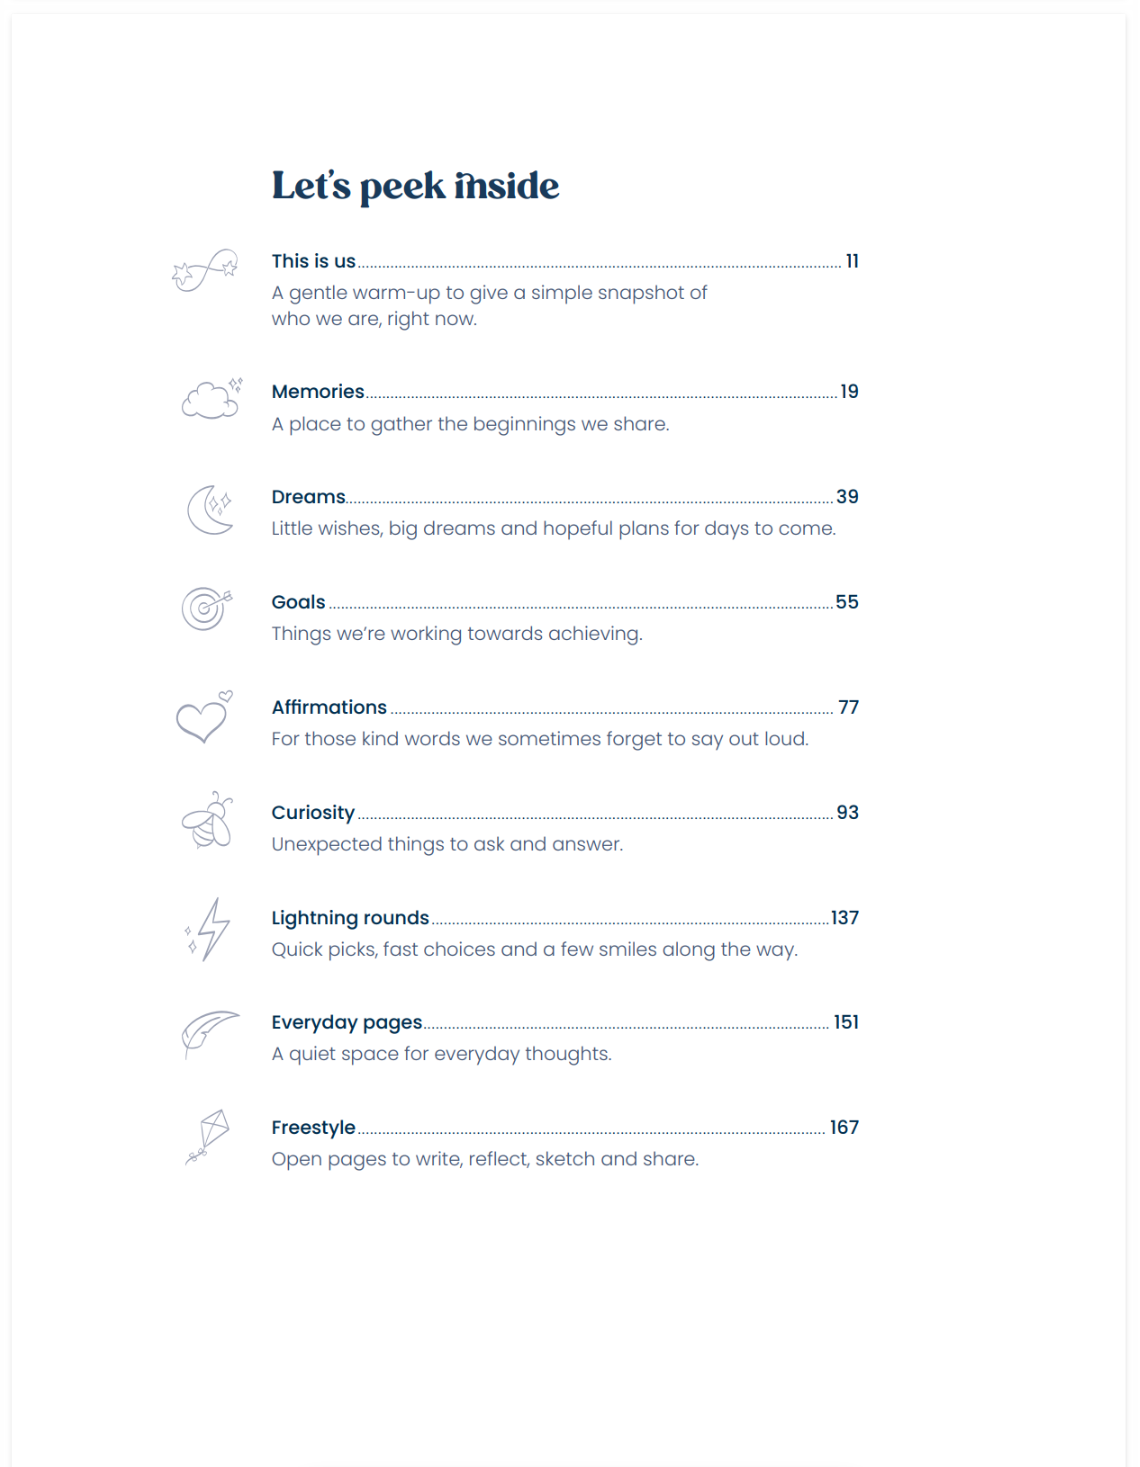Image resolution: width=1140 pixels, height=1467 pixels.
Task: Go to the Memories chapter entry
Action: point(317,392)
